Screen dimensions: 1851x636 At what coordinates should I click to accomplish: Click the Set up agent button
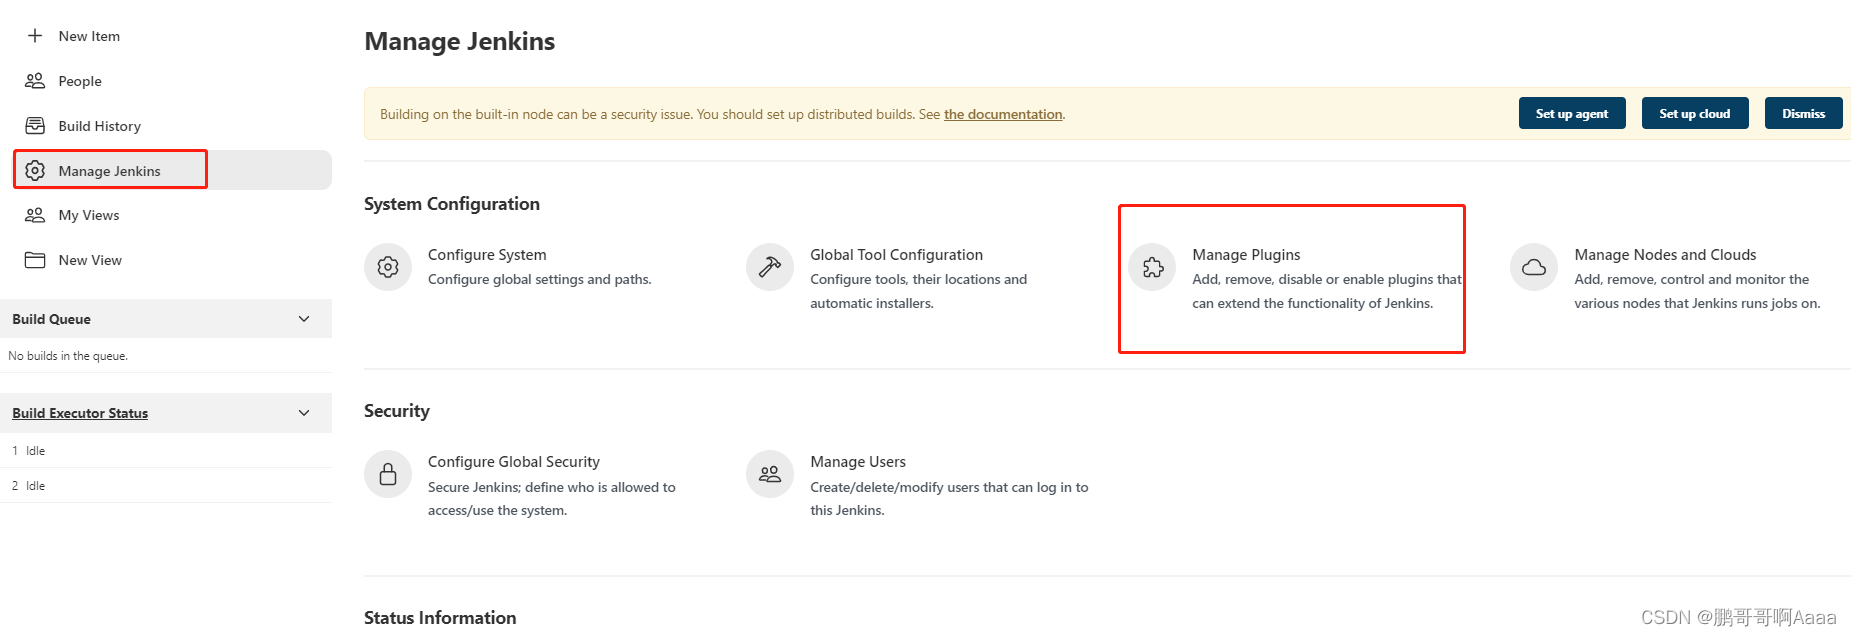1572,114
